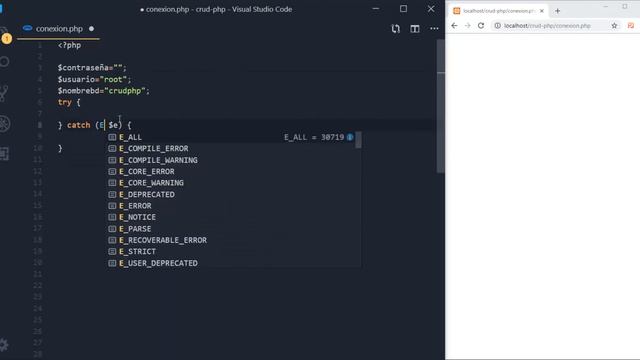Click the suggestion list scrollbar
The image size is (640, 360).
(x=358, y=140)
